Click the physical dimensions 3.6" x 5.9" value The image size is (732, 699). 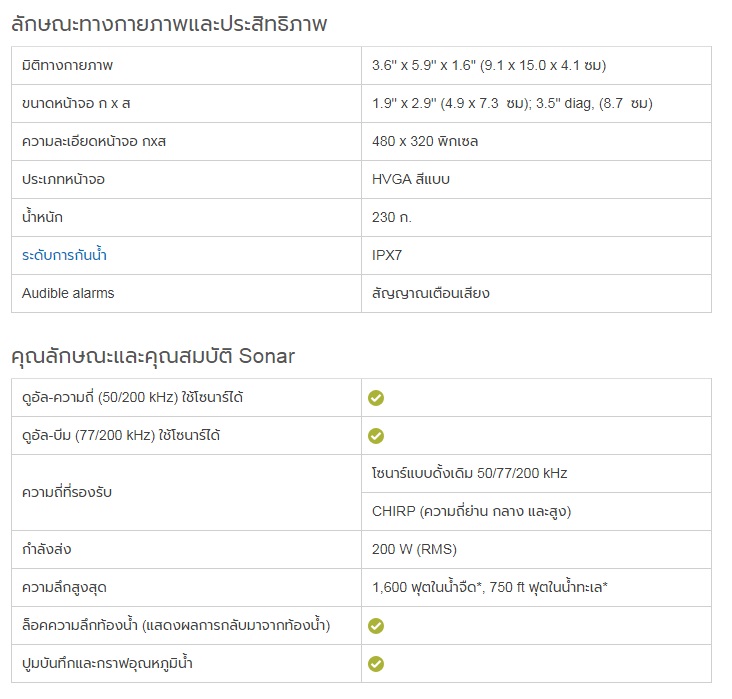tap(489, 65)
